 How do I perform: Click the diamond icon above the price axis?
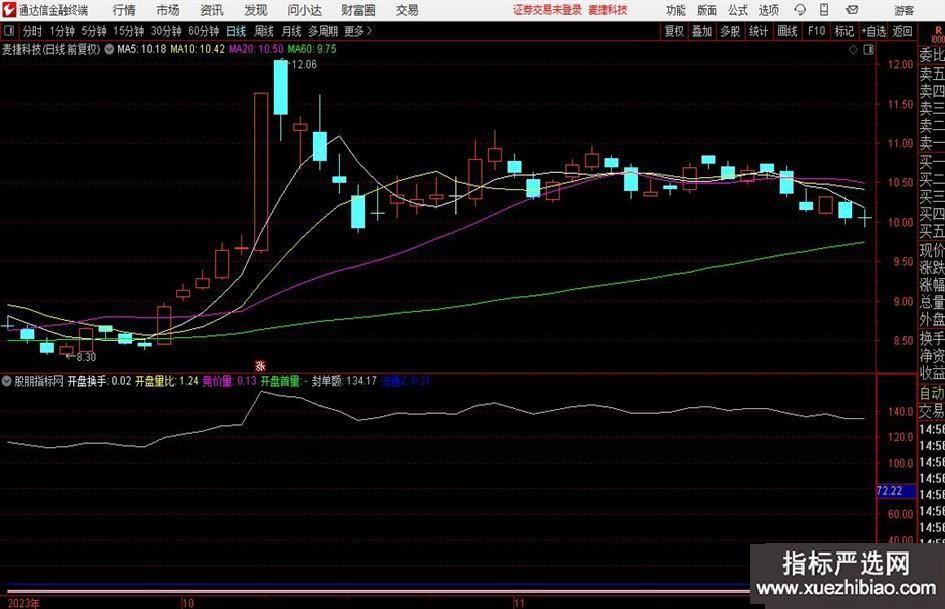[853, 50]
